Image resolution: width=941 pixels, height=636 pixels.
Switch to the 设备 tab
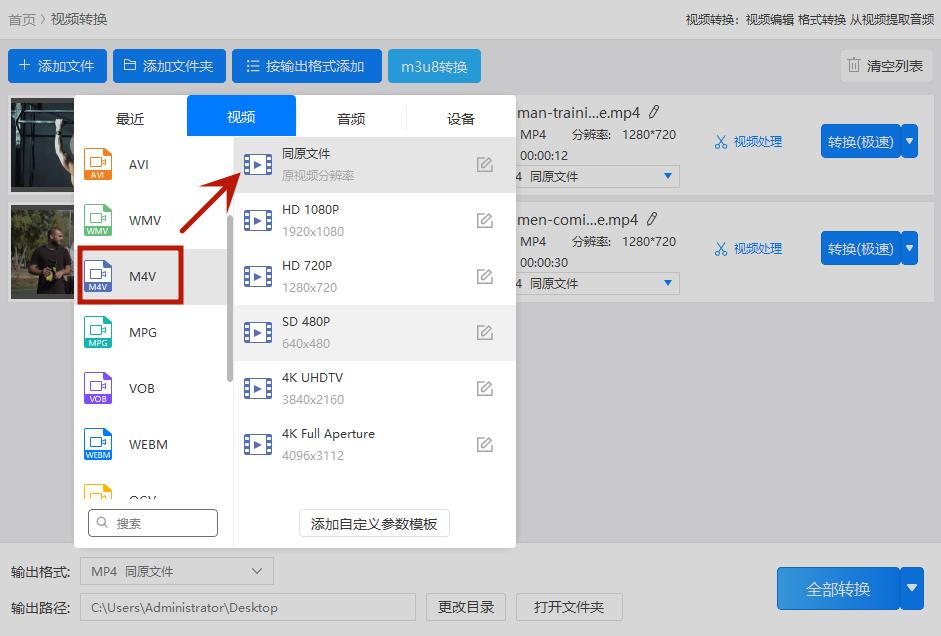[460, 117]
